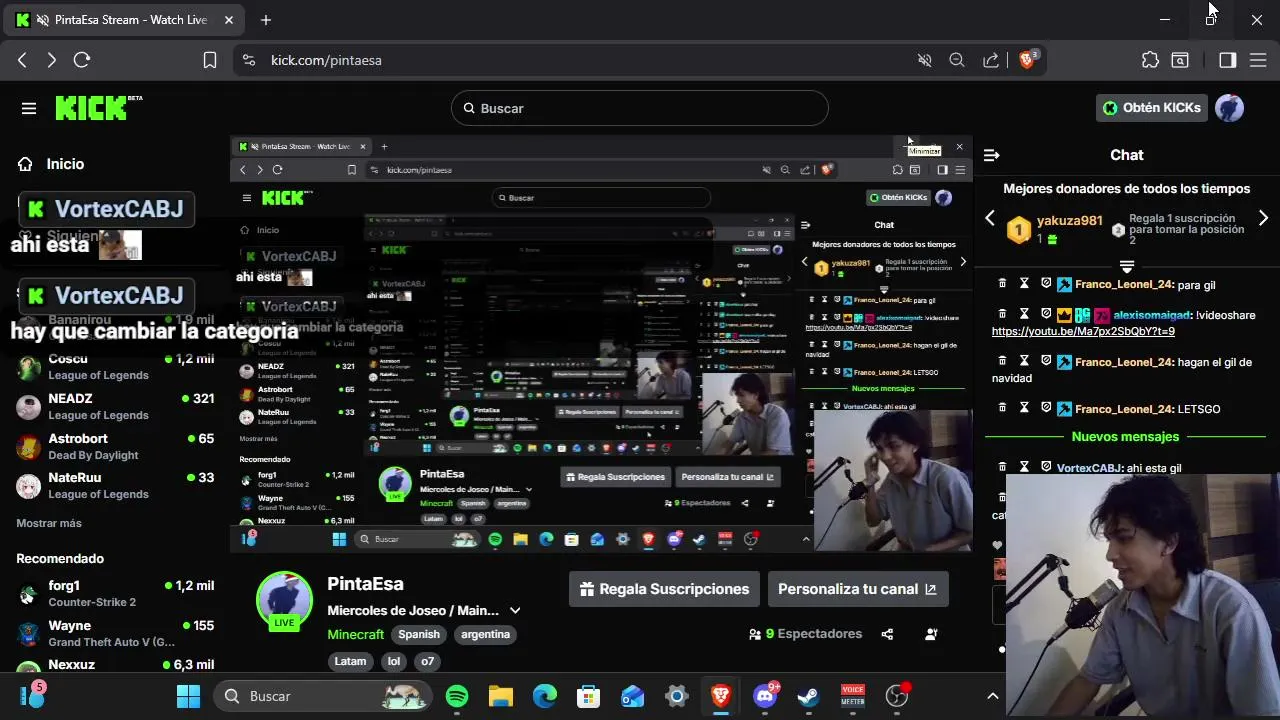Click the add-user icon beside viewers

(x=931, y=634)
